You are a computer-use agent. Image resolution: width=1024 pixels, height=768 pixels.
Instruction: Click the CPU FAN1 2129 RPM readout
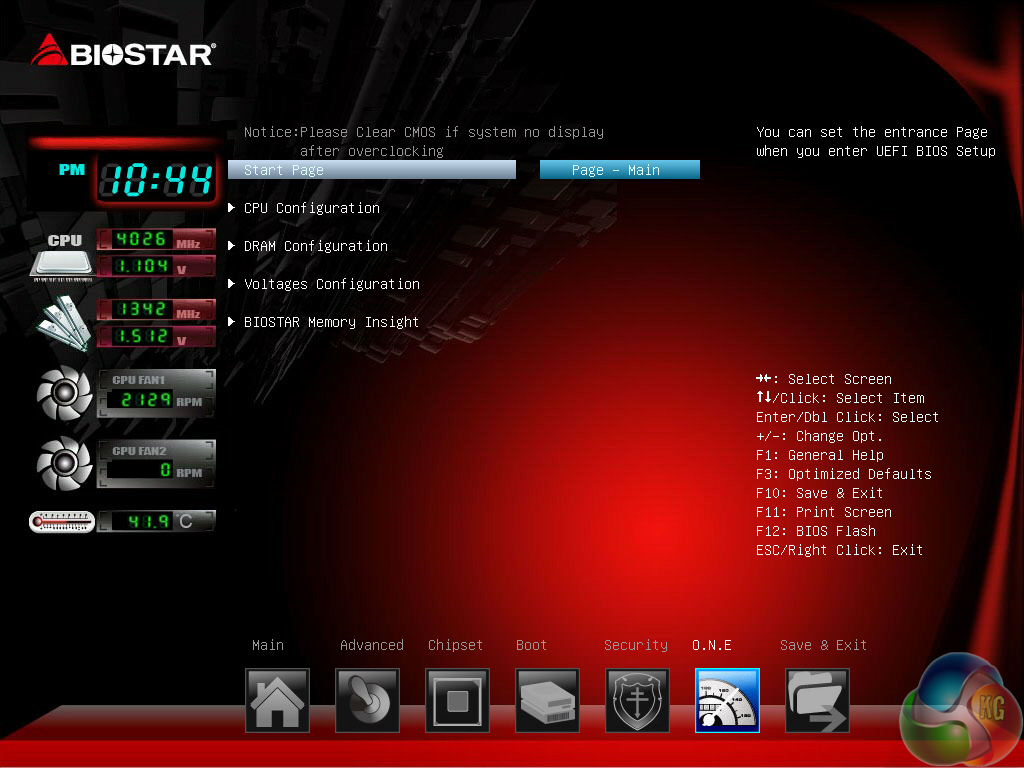[156, 393]
